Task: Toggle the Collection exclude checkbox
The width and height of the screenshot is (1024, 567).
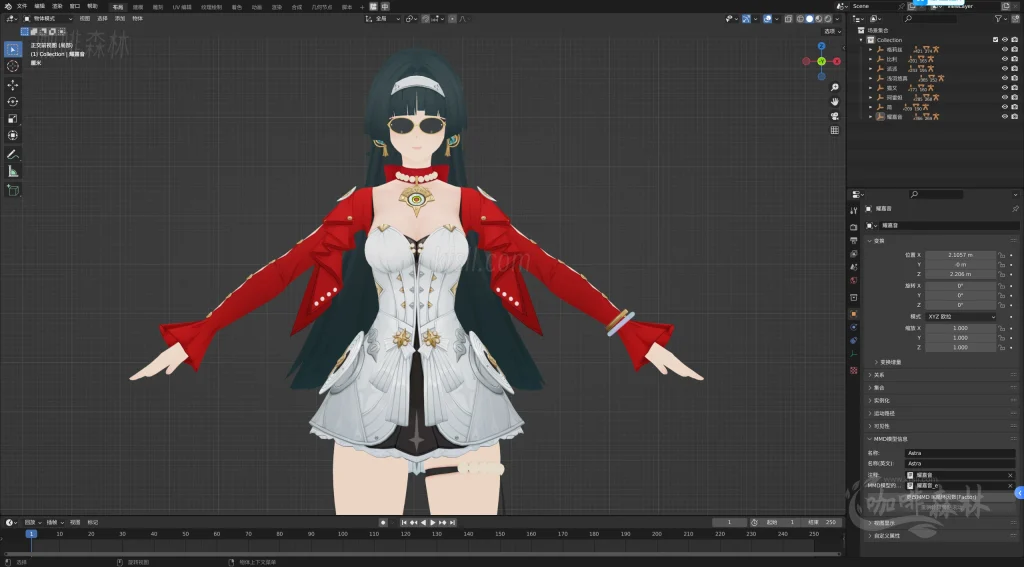Action: tap(995, 40)
